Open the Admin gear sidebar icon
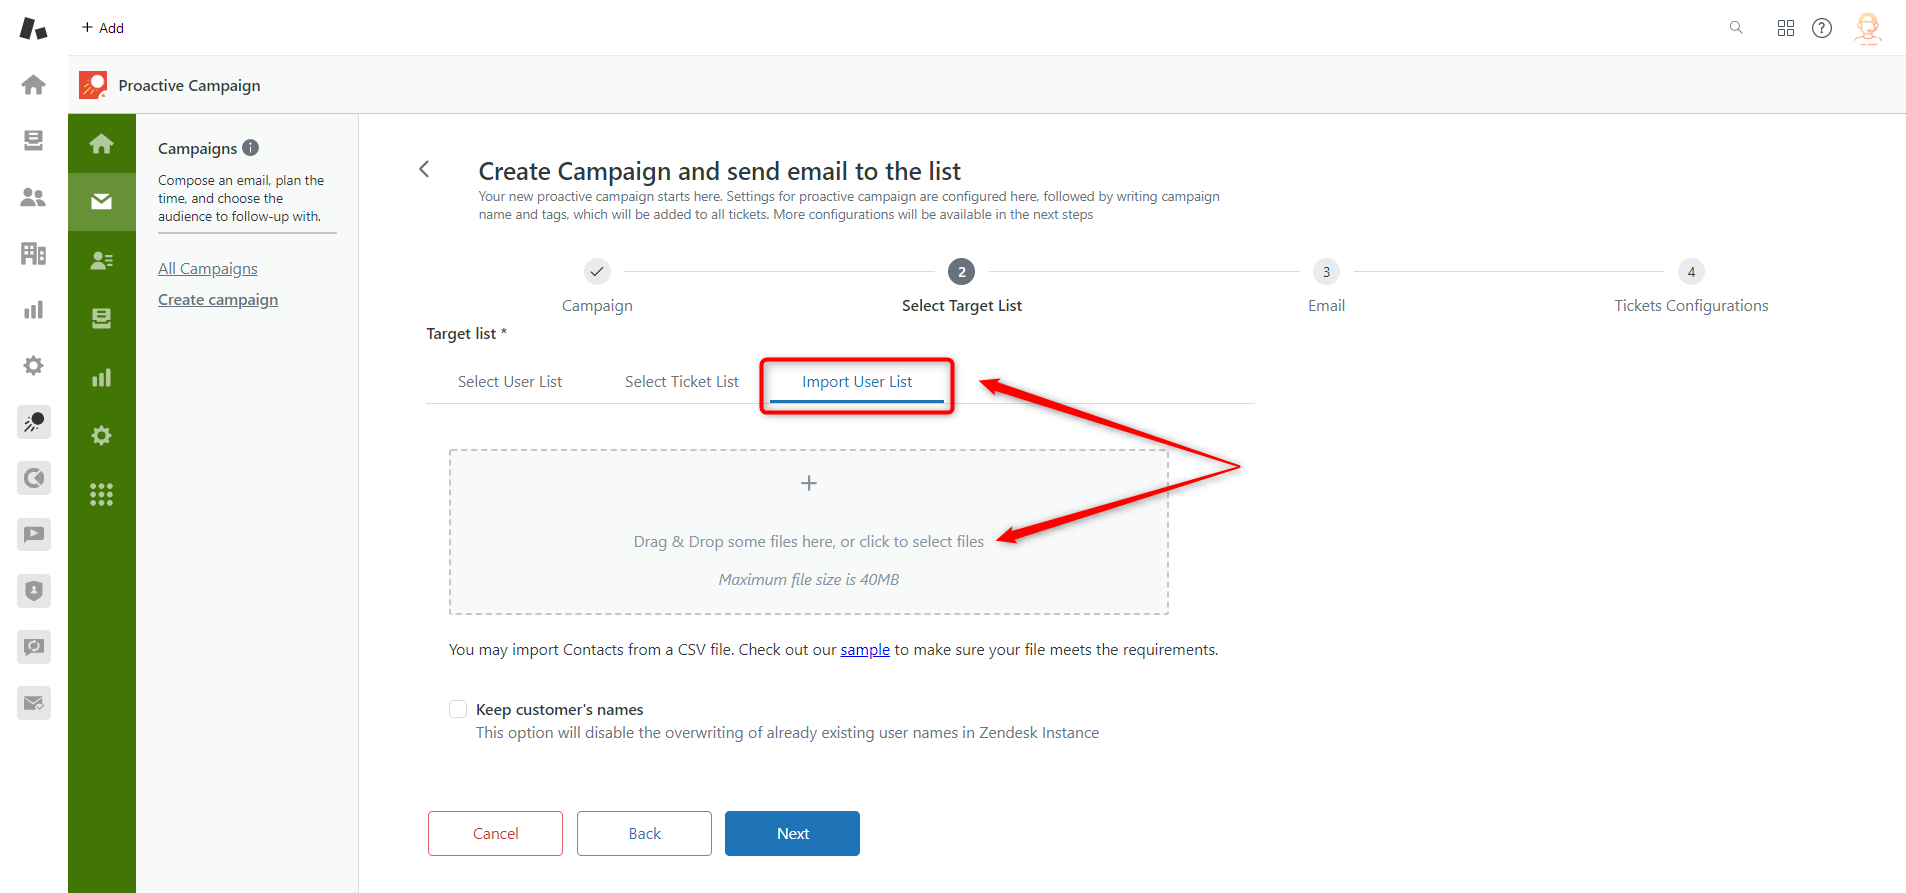The height and width of the screenshot is (893, 1906). (33, 366)
